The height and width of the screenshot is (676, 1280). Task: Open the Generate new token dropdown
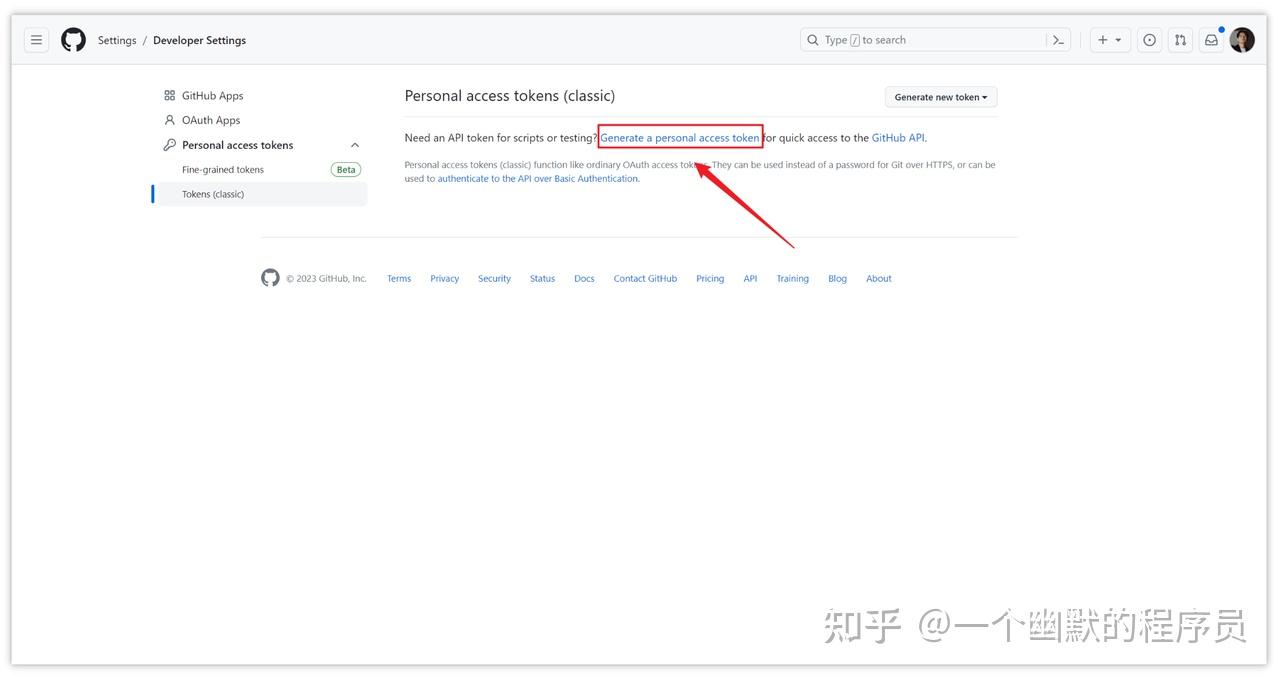(940, 96)
